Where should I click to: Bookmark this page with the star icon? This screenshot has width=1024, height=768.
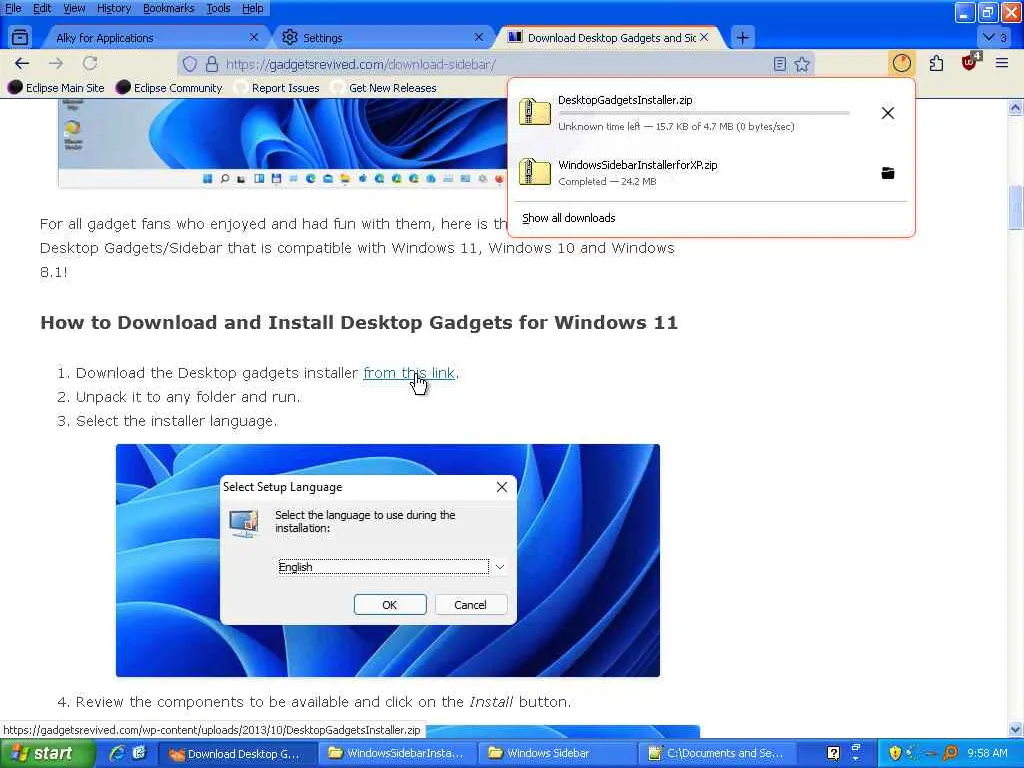(x=802, y=64)
